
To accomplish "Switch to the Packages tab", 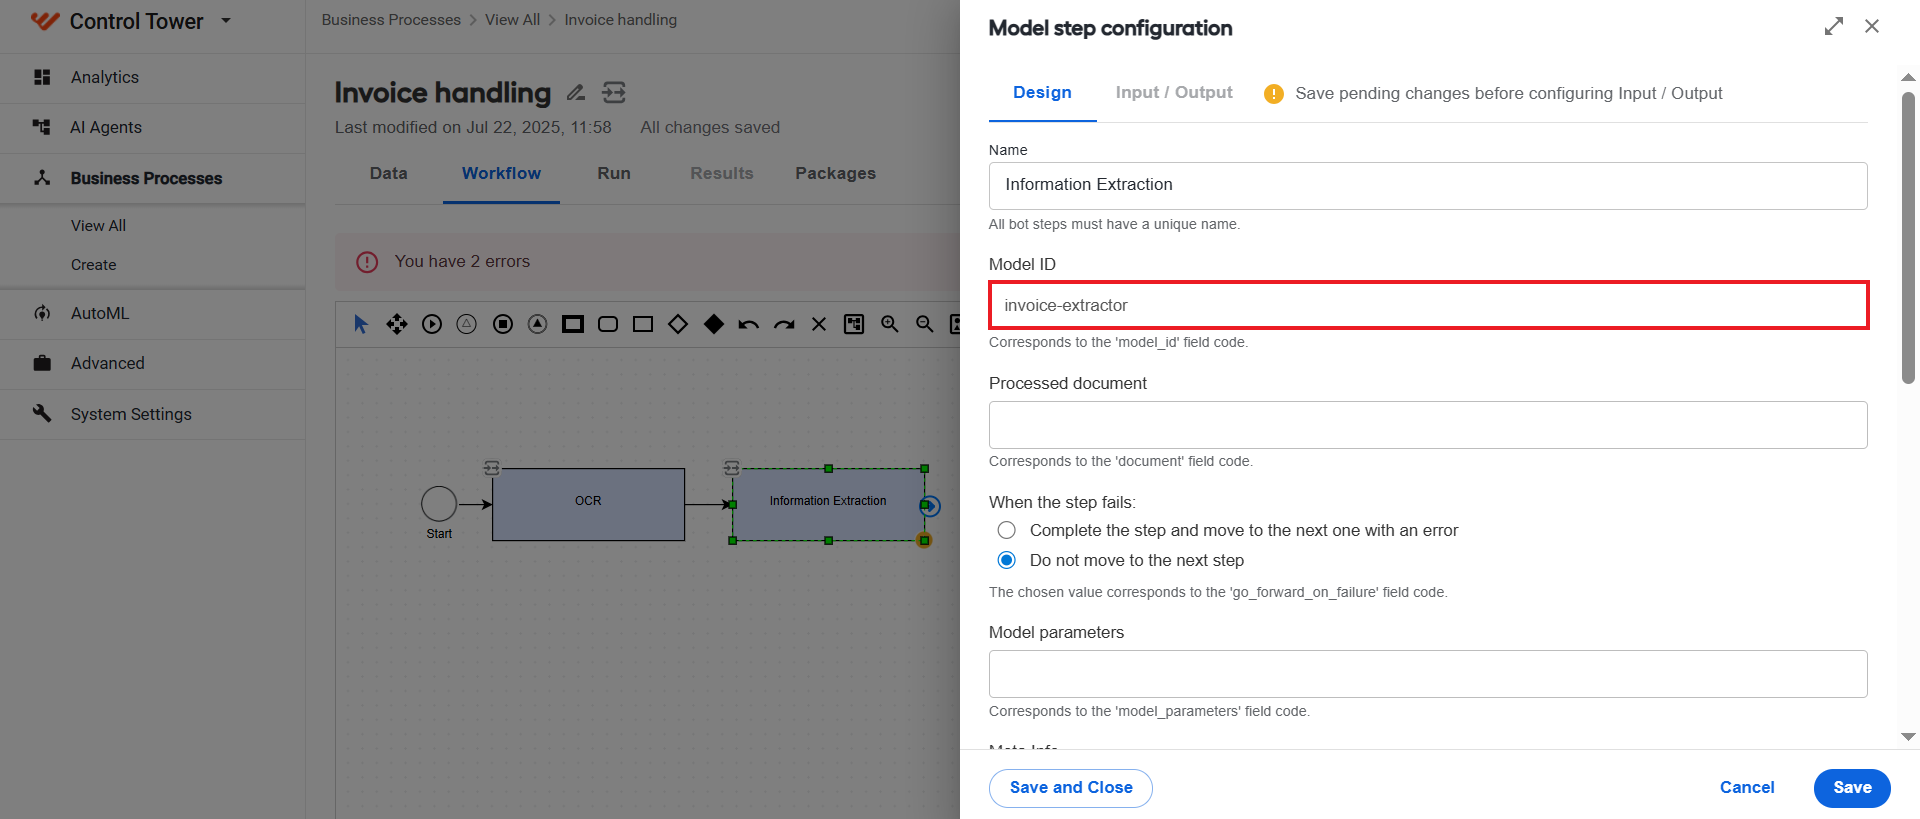I will 836,174.
